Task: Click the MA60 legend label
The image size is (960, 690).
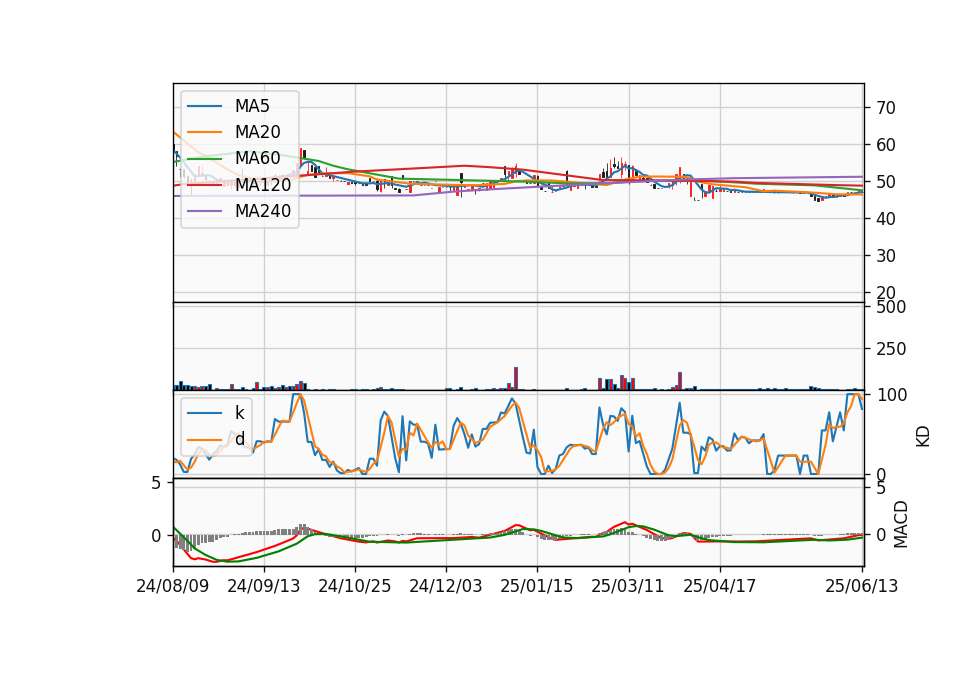Action: click(x=257, y=158)
